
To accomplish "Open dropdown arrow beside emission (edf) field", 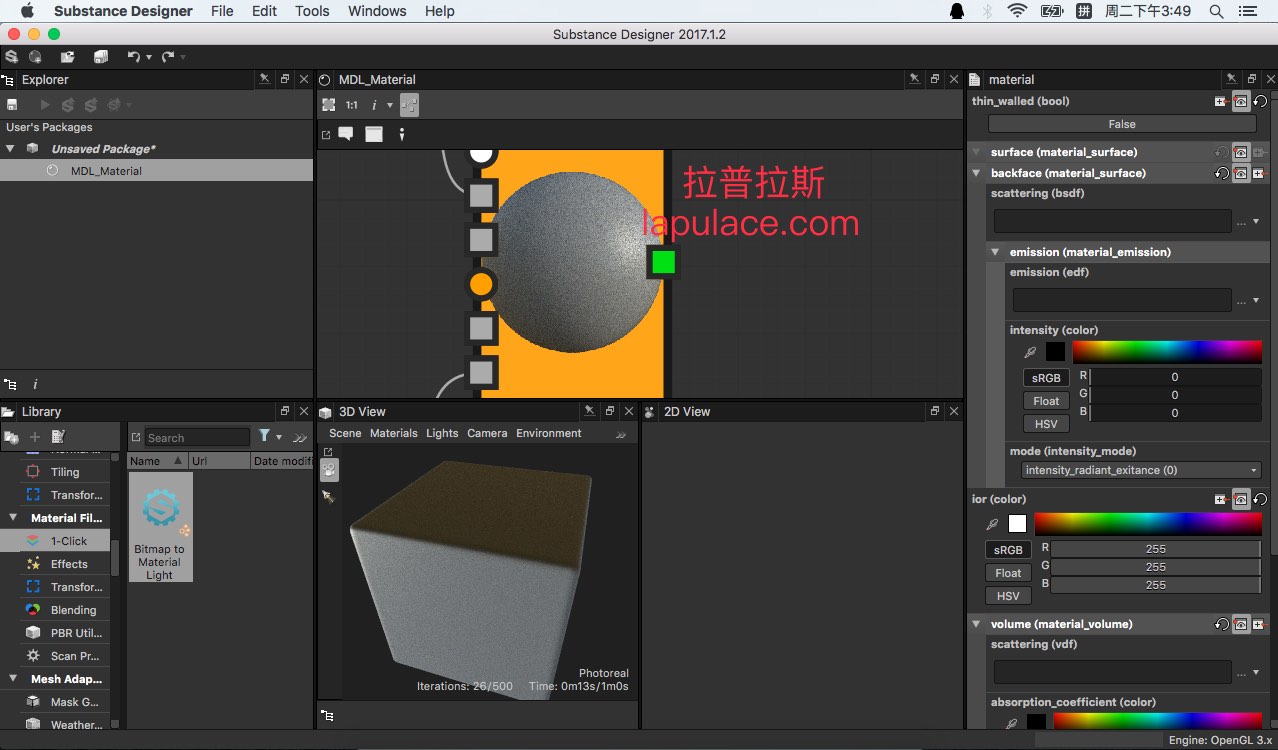I will click(x=1255, y=300).
